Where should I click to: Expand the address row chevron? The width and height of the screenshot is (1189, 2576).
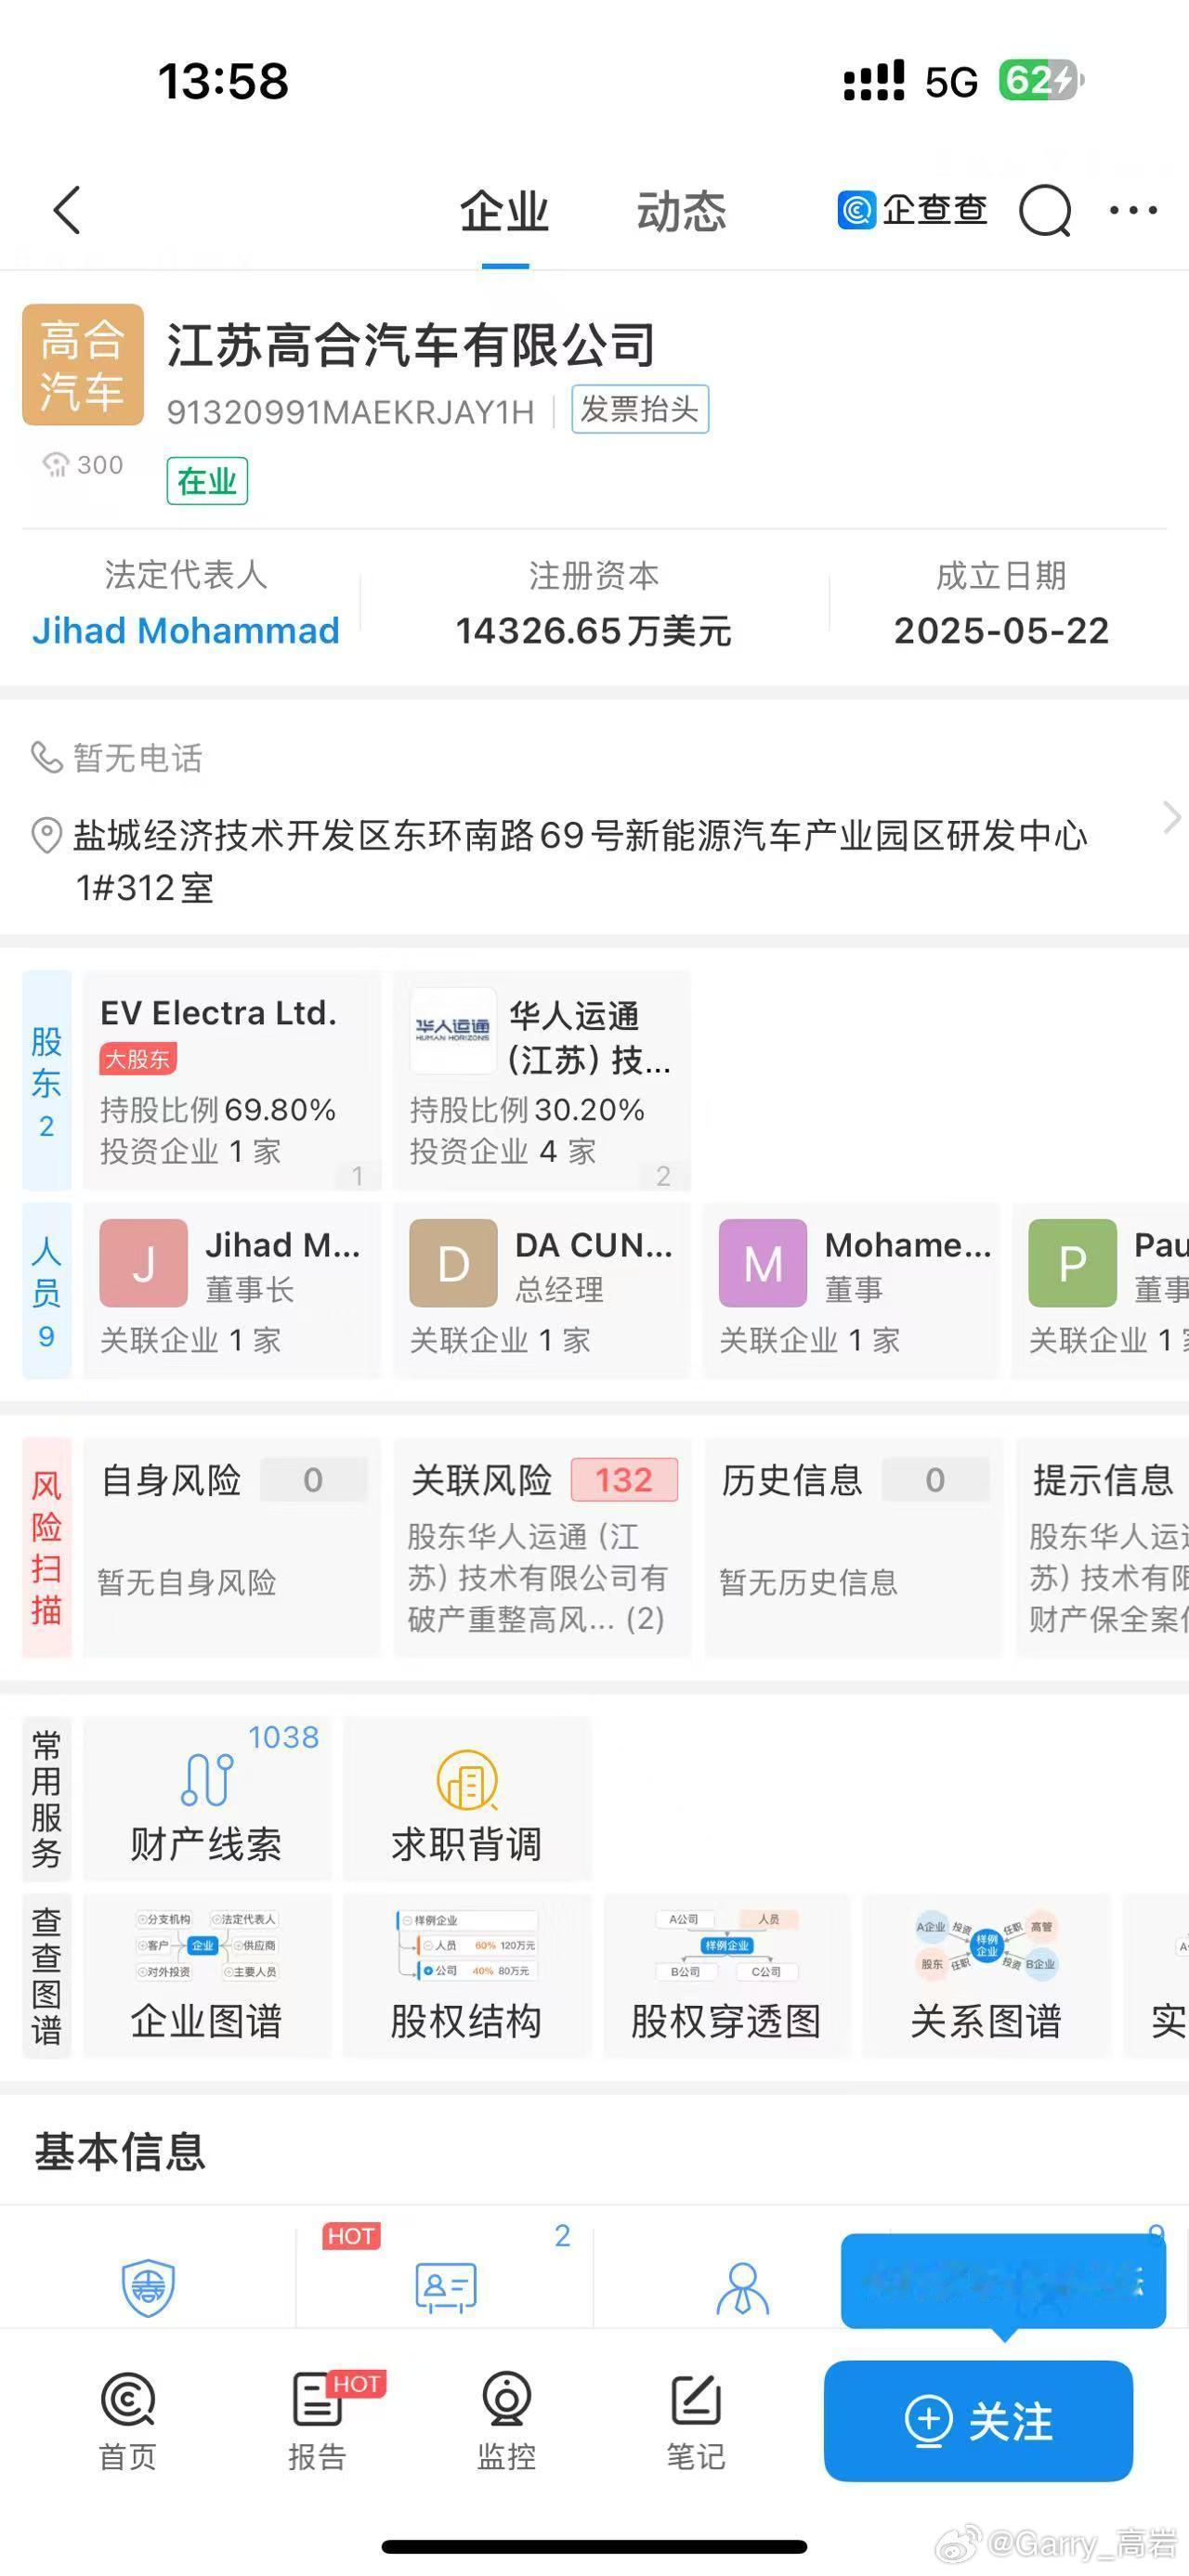point(1171,818)
